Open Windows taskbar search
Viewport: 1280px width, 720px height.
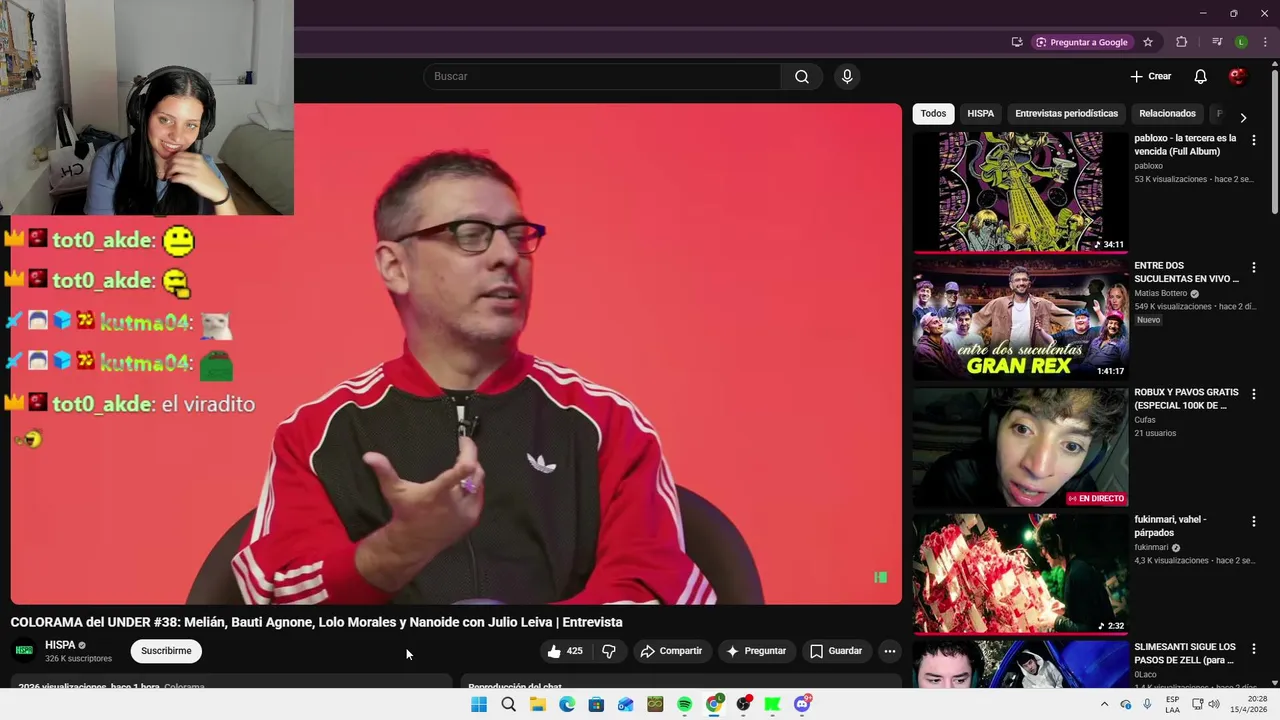(x=508, y=704)
